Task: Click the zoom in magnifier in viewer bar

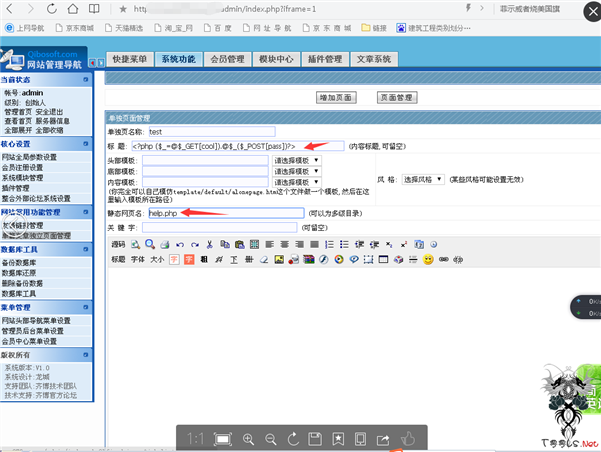Action: click(248, 439)
